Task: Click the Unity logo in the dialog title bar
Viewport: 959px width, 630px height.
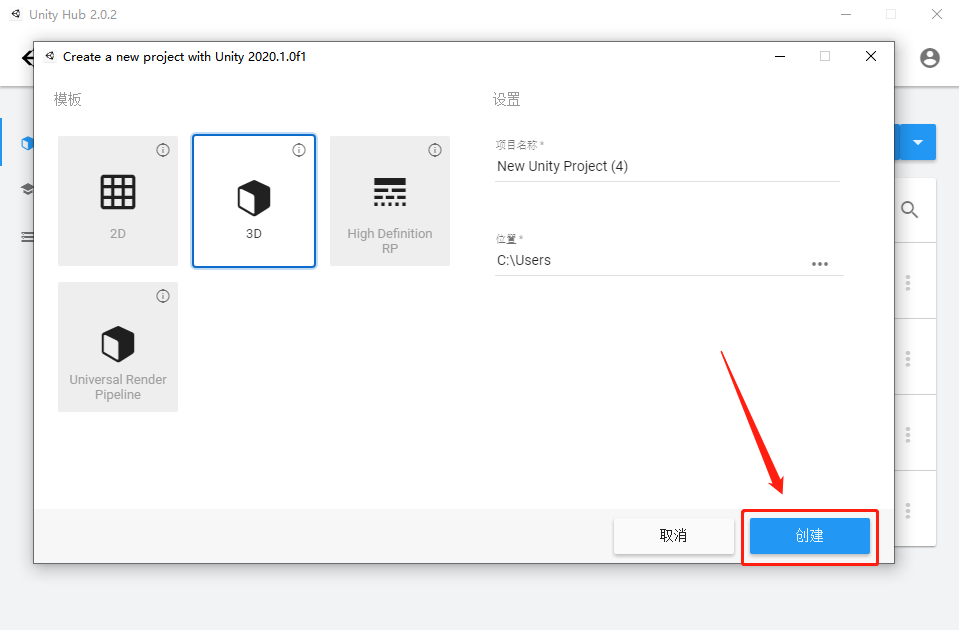Action: (x=50, y=56)
